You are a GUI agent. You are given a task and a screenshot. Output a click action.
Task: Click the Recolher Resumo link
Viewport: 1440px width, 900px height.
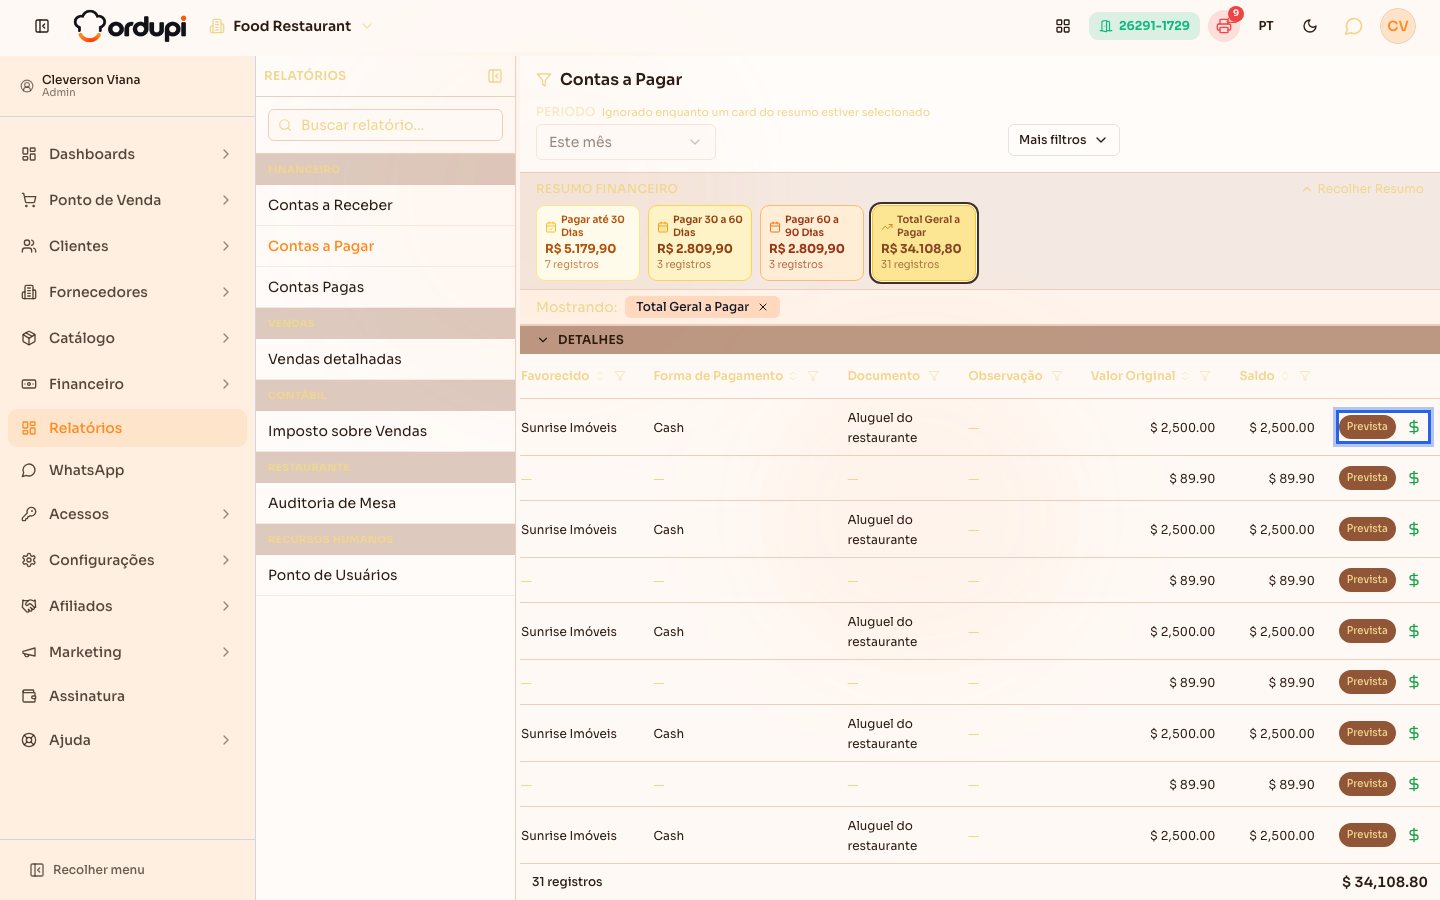(1363, 189)
